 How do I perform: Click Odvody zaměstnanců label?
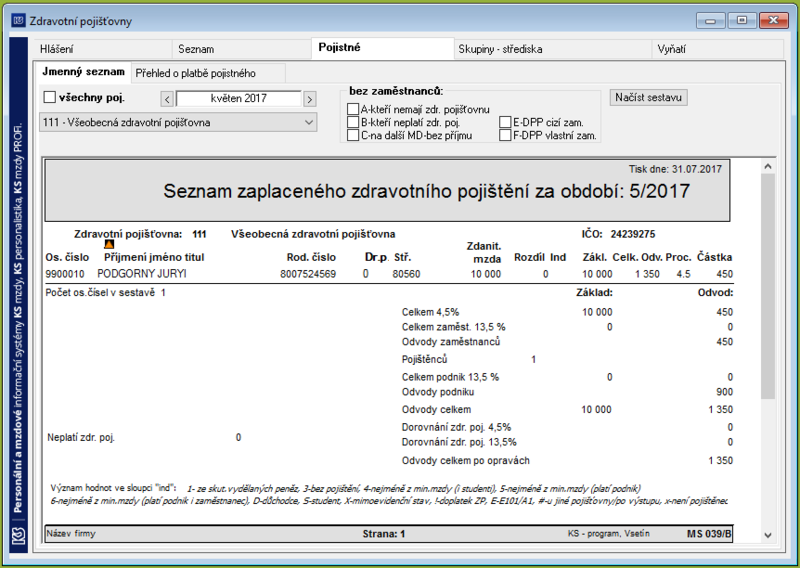pyautogui.click(x=451, y=342)
